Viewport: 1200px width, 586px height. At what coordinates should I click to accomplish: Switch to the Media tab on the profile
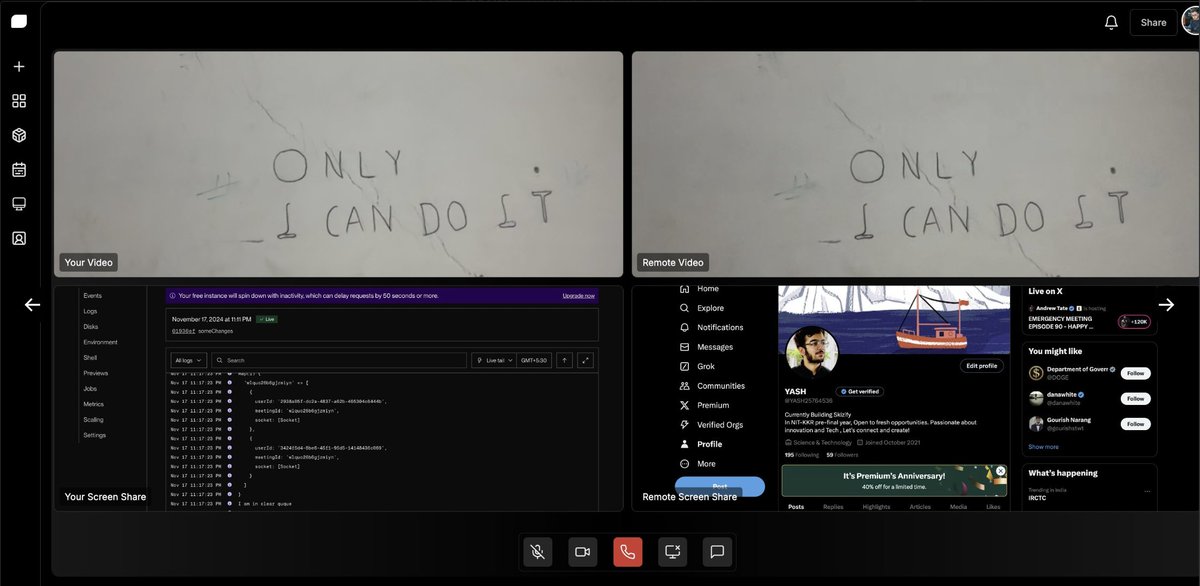(958, 507)
